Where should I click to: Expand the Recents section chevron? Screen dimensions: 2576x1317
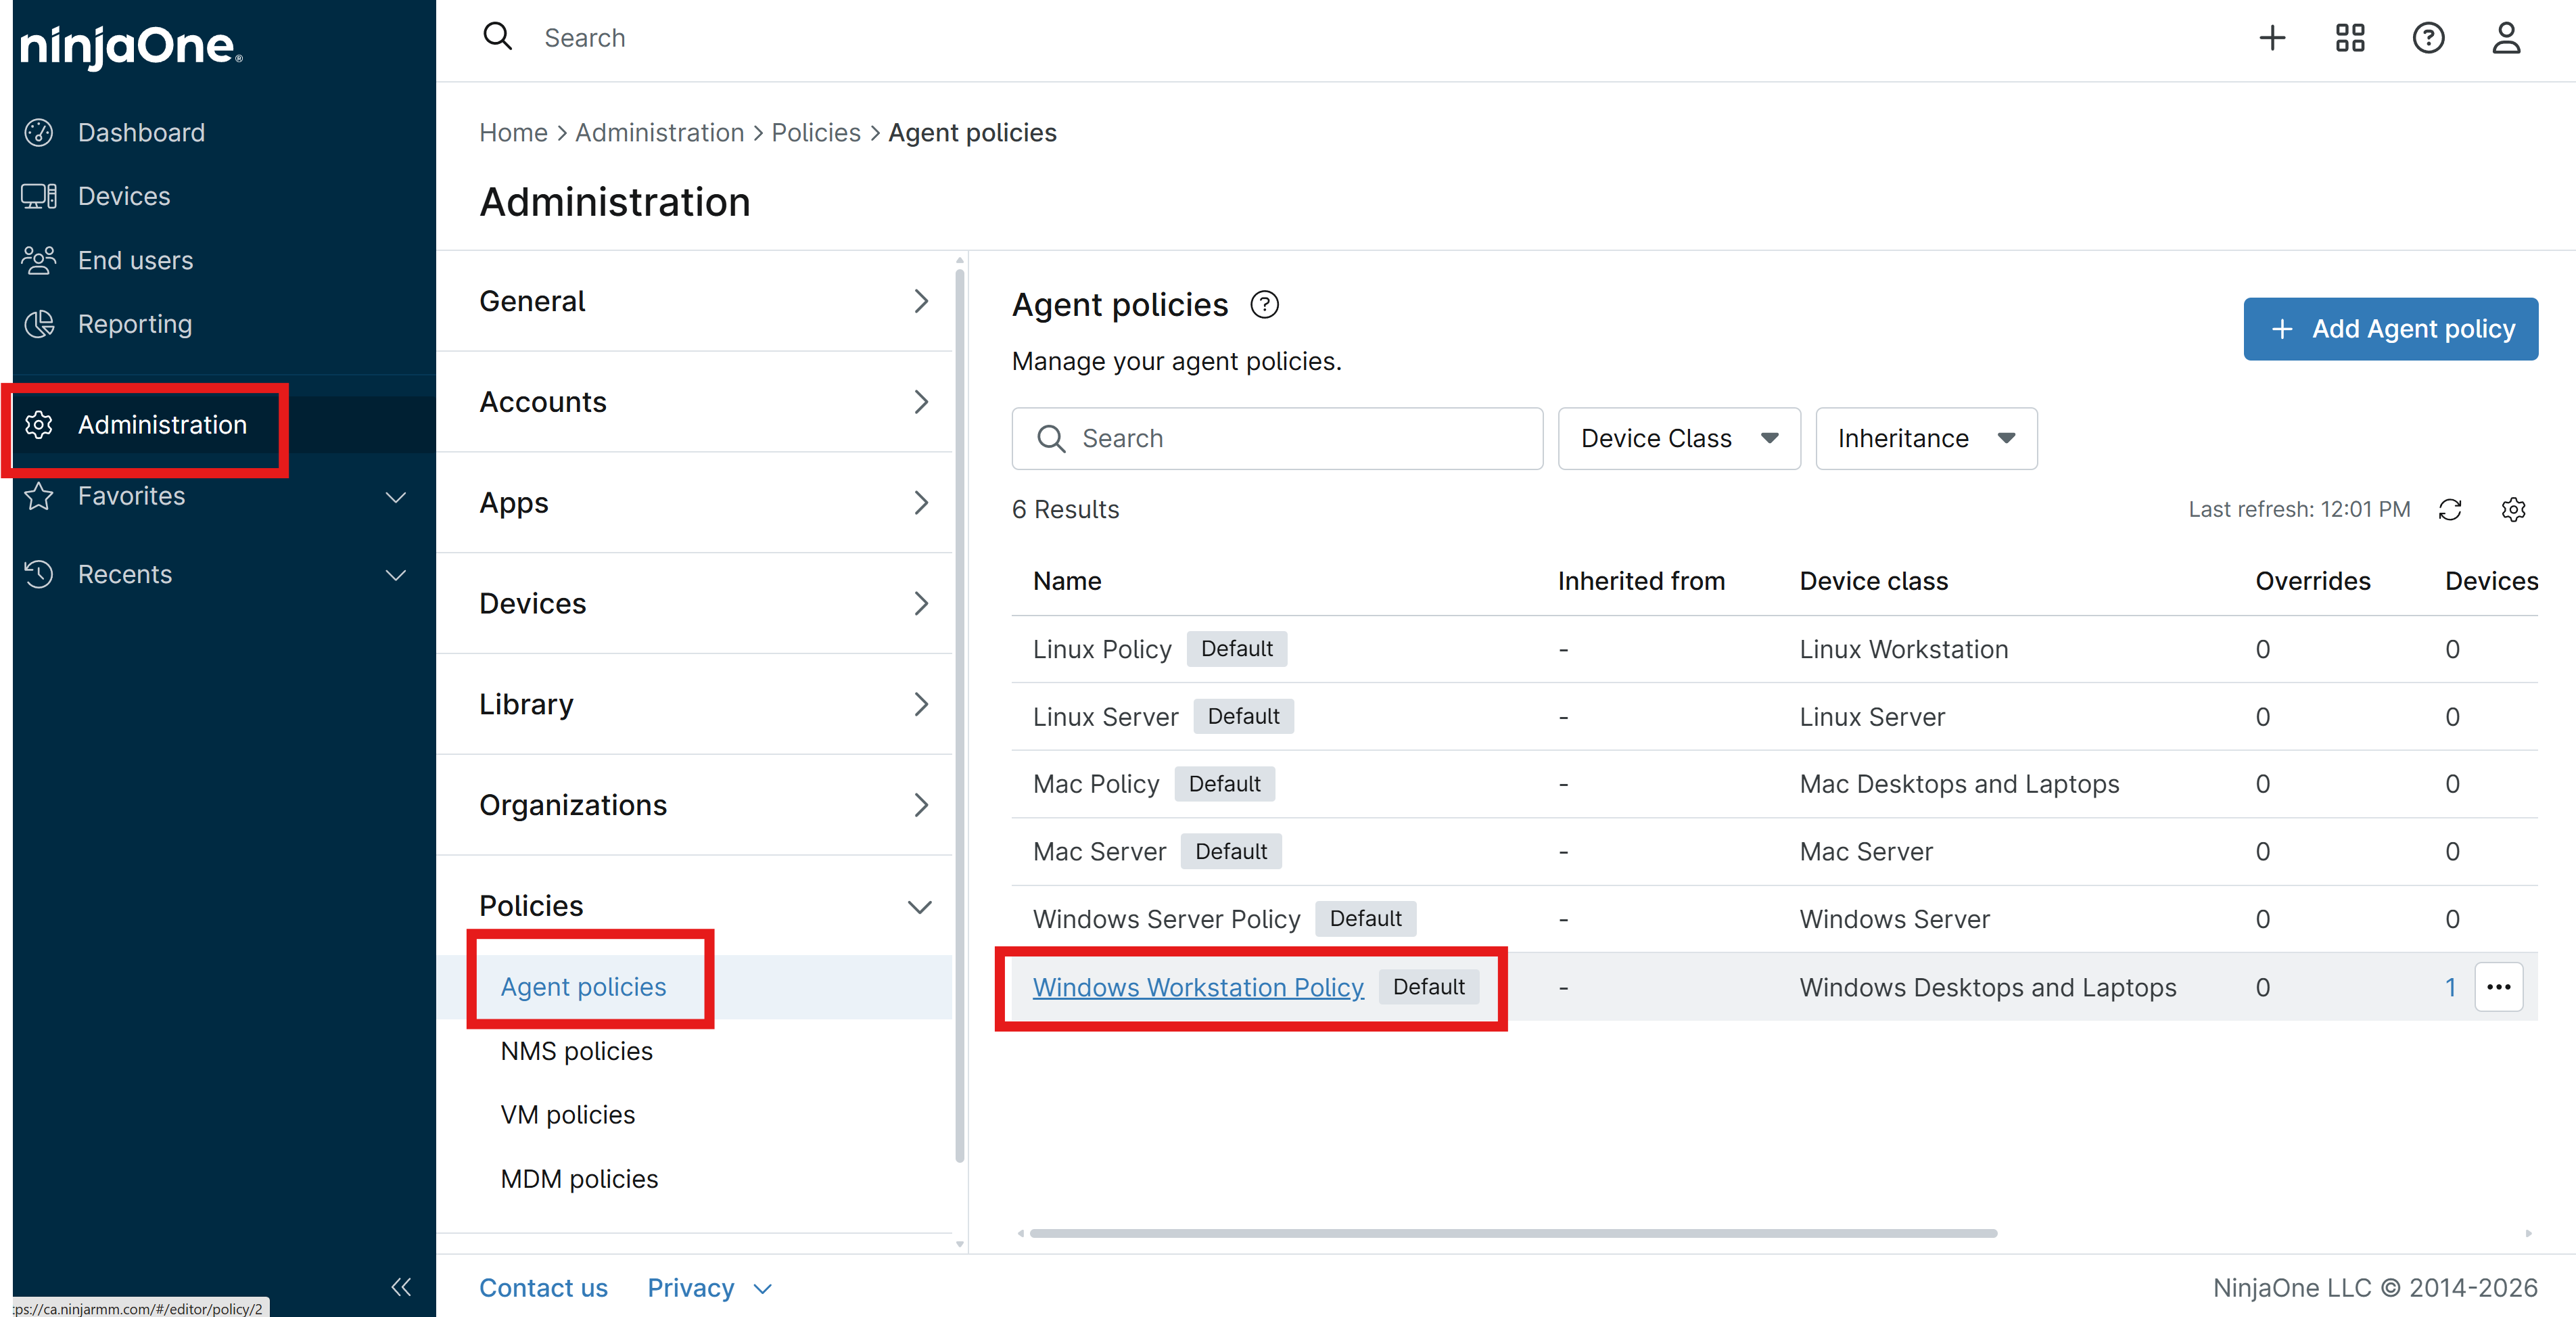pos(396,575)
